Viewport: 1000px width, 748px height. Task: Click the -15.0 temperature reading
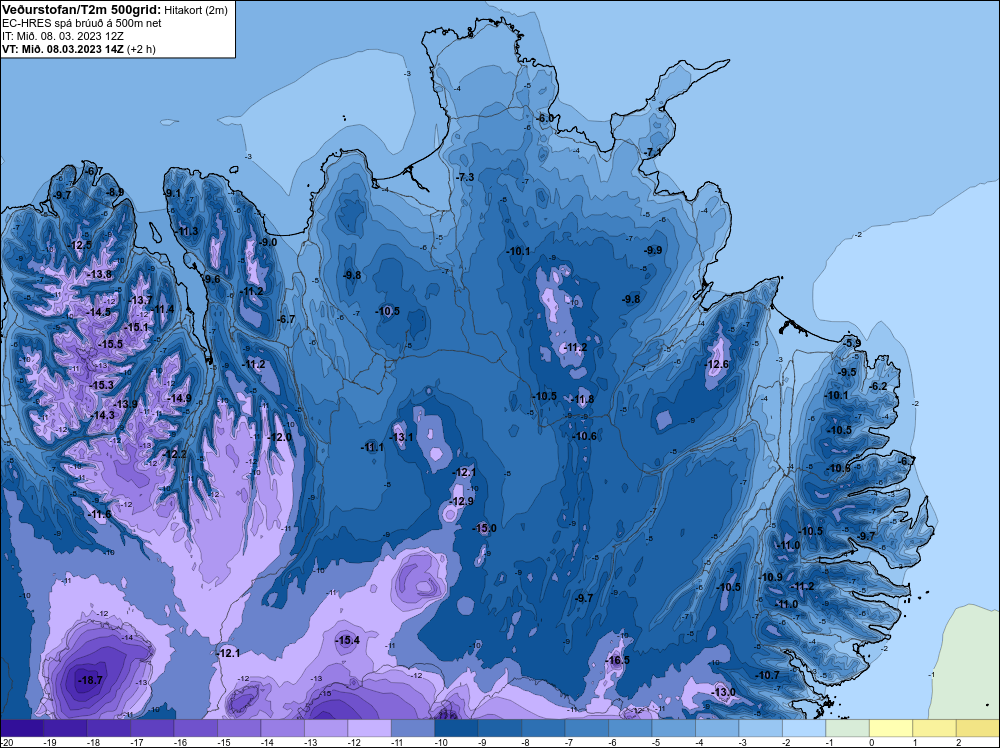point(484,528)
